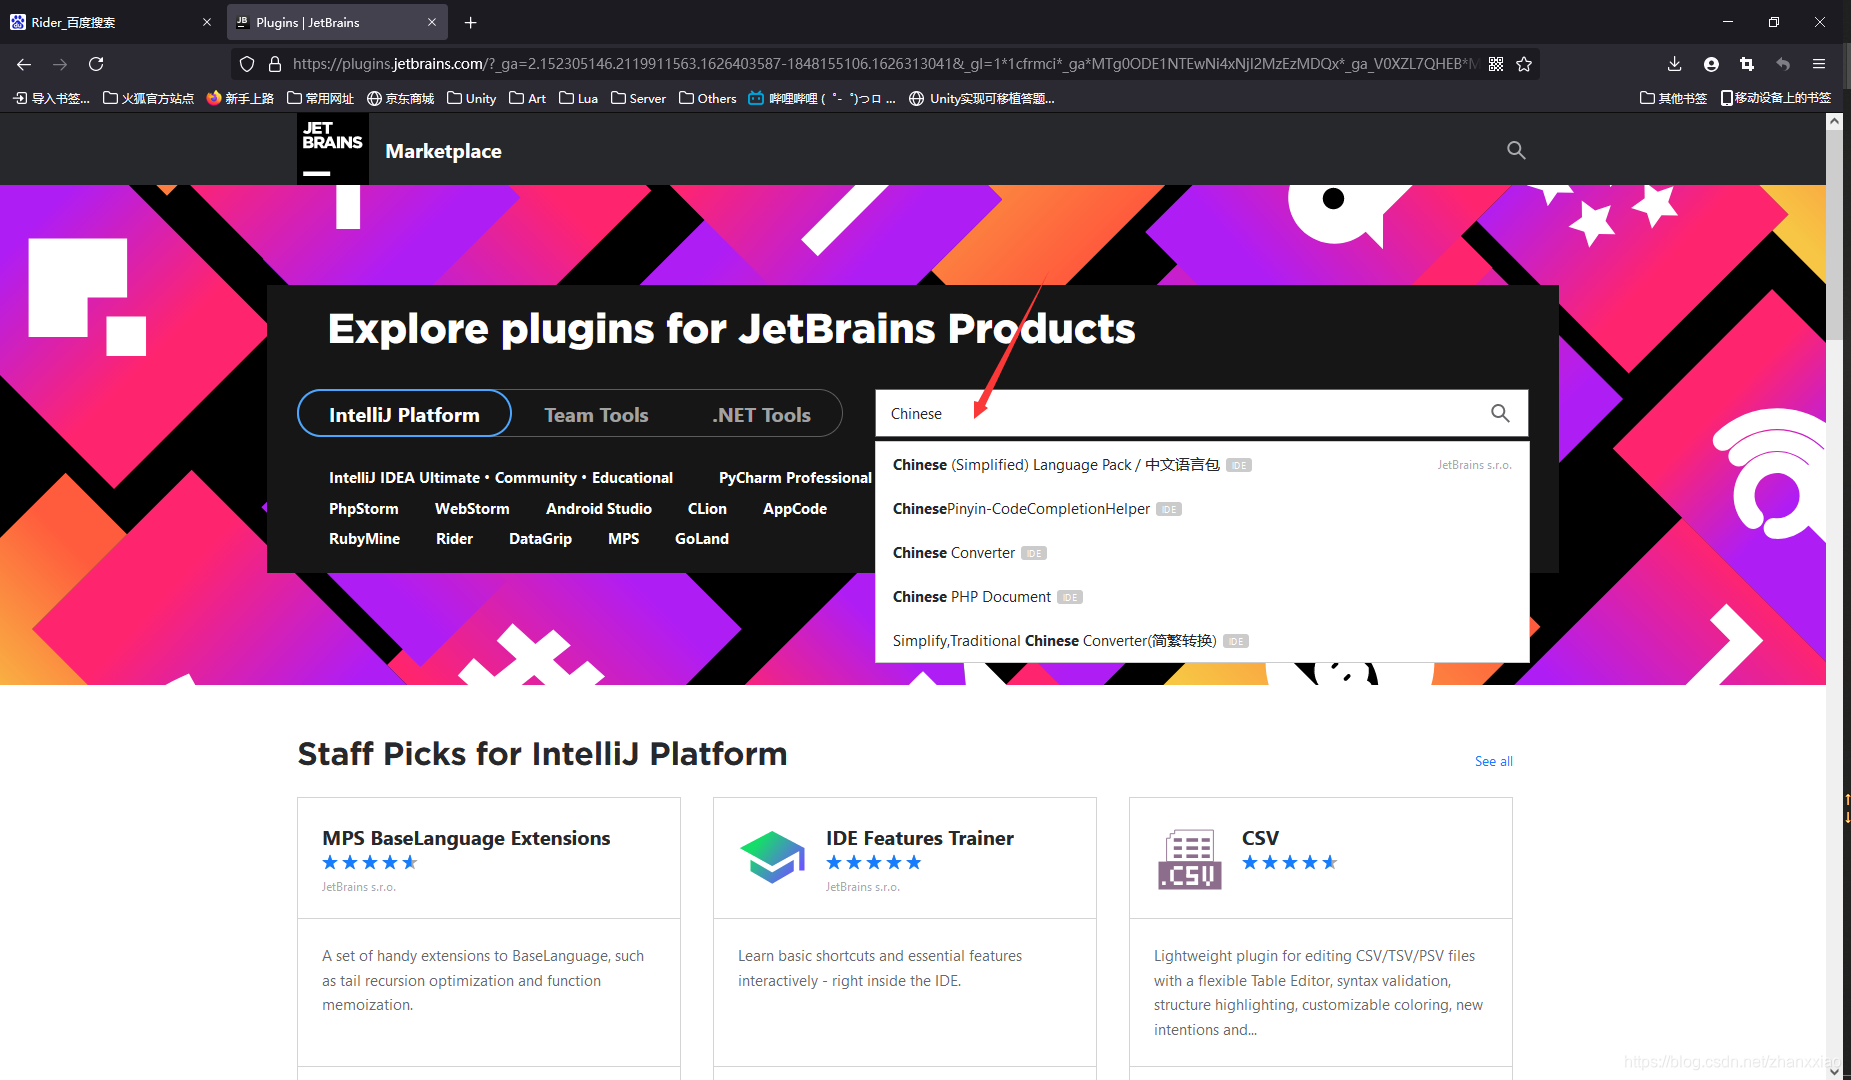The image size is (1851, 1080).
Task: Open the Unity bookmarks folder
Action: click(471, 98)
